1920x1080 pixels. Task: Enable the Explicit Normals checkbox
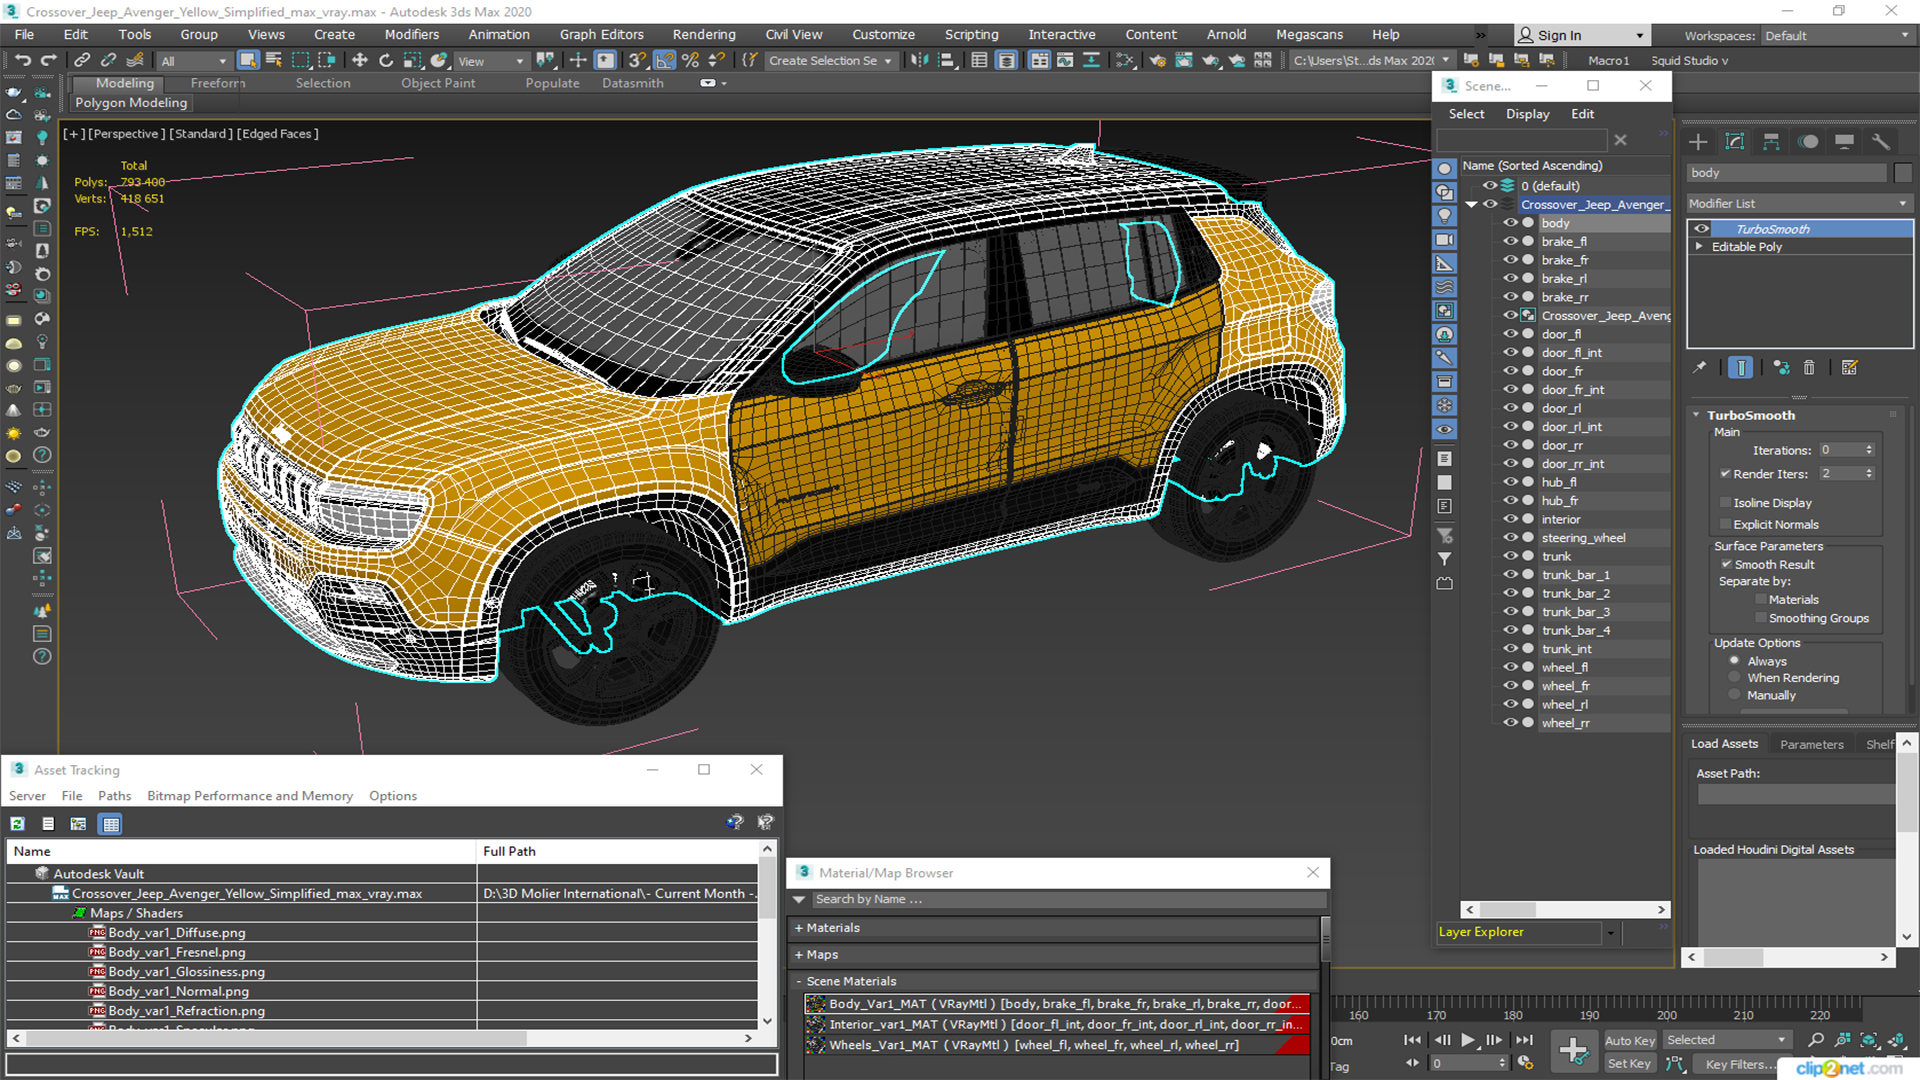click(x=1725, y=525)
